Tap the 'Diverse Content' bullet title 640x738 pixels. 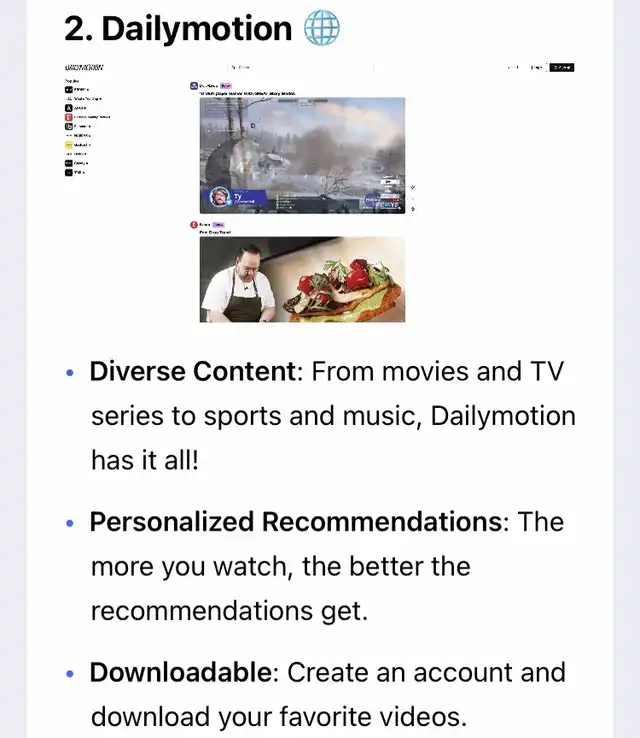[194, 372]
